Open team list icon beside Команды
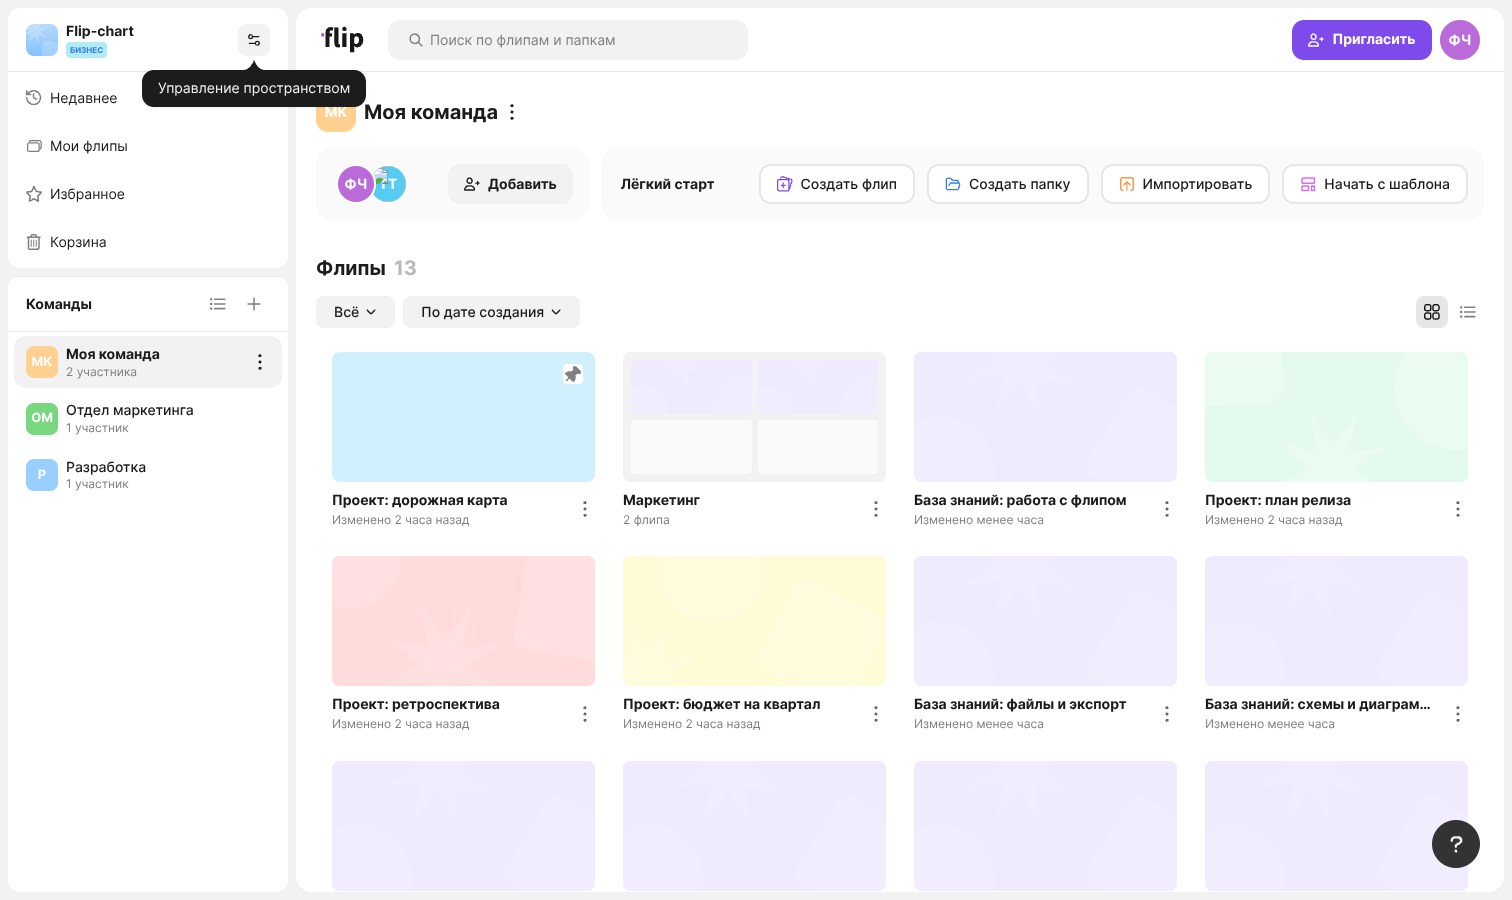 point(217,304)
